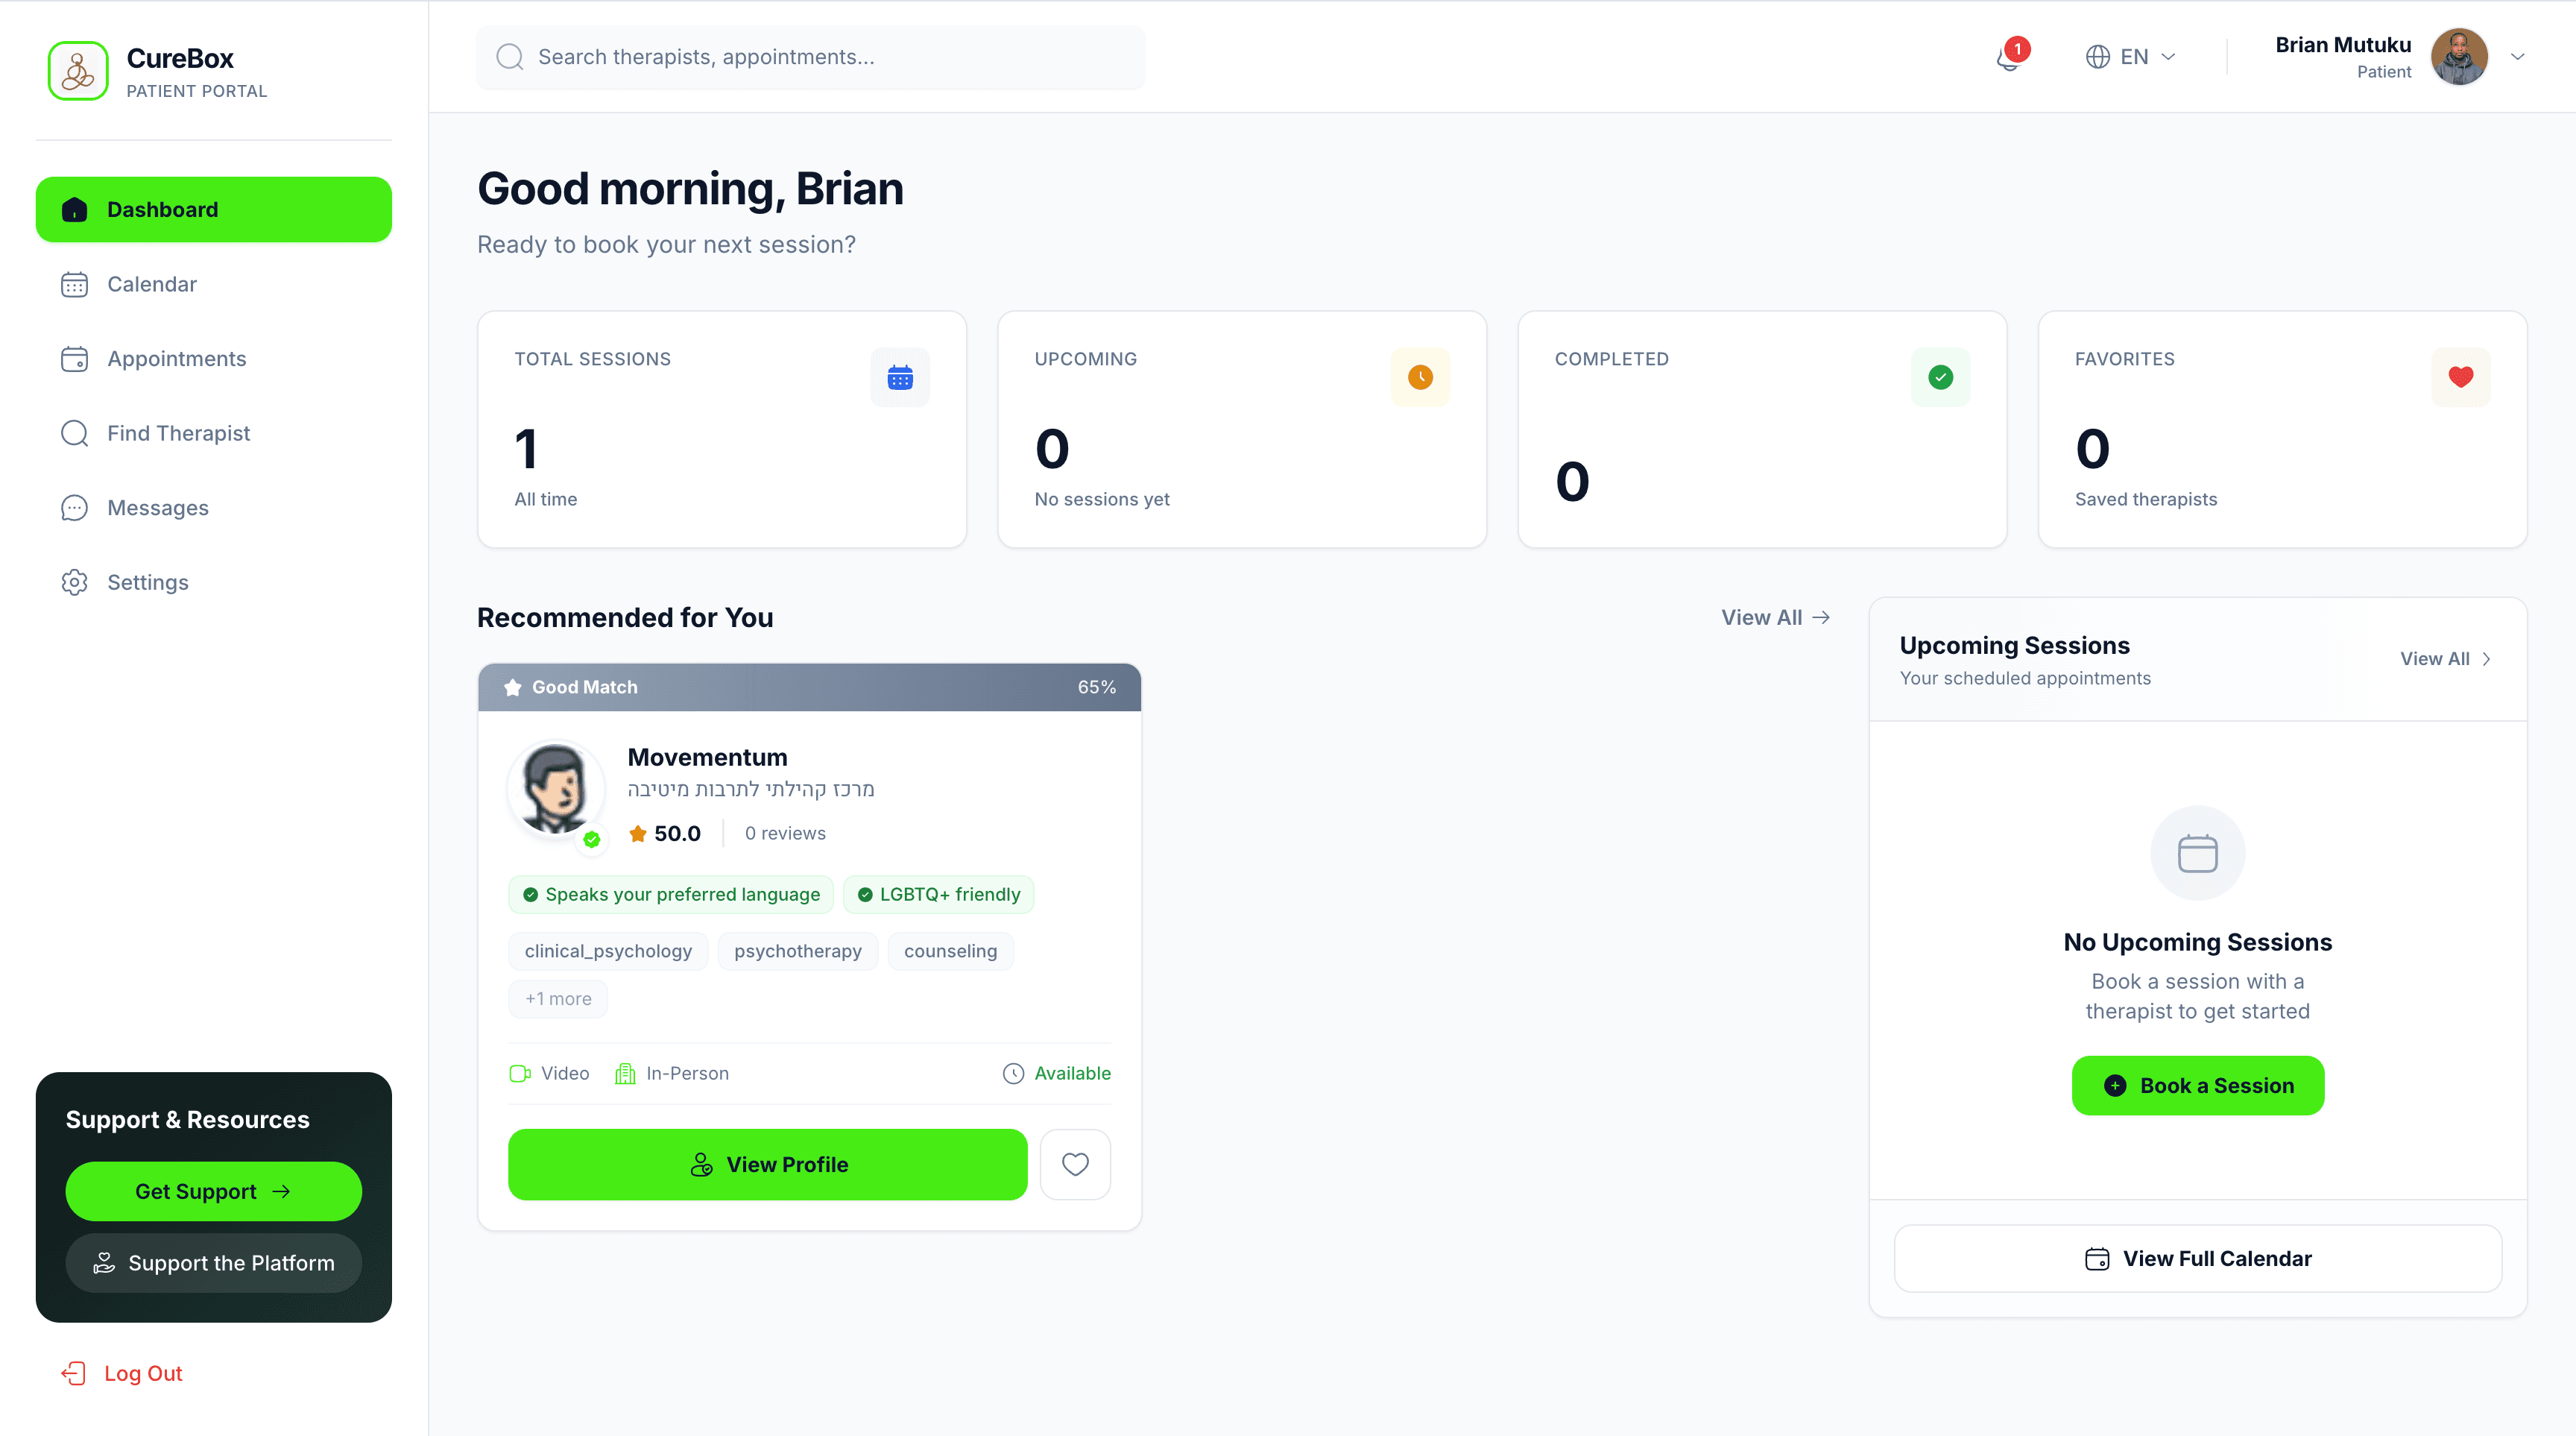This screenshot has width=2576, height=1436.
Task: Click the View Profile button
Action: pyautogui.click(x=767, y=1164)
